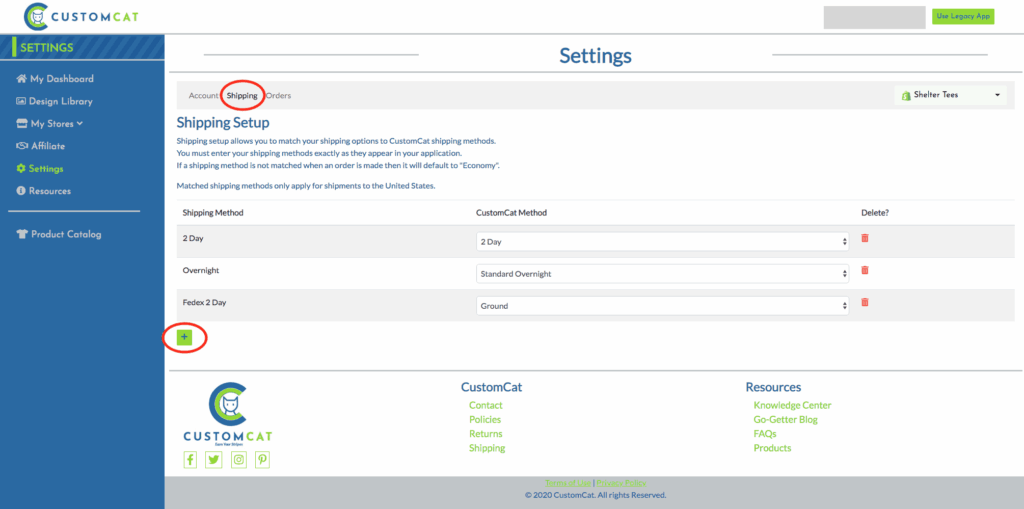Click the My Stores storefront icon
The height and width of the screenshot is (509, 1024).
(x=22, y=123)
